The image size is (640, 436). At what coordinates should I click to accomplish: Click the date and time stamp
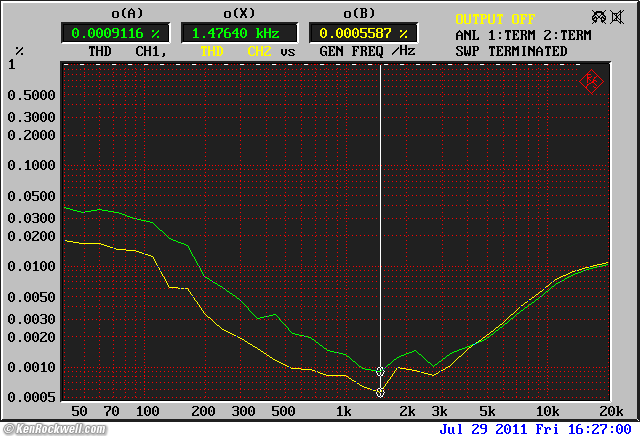click(x=535, y=428)
